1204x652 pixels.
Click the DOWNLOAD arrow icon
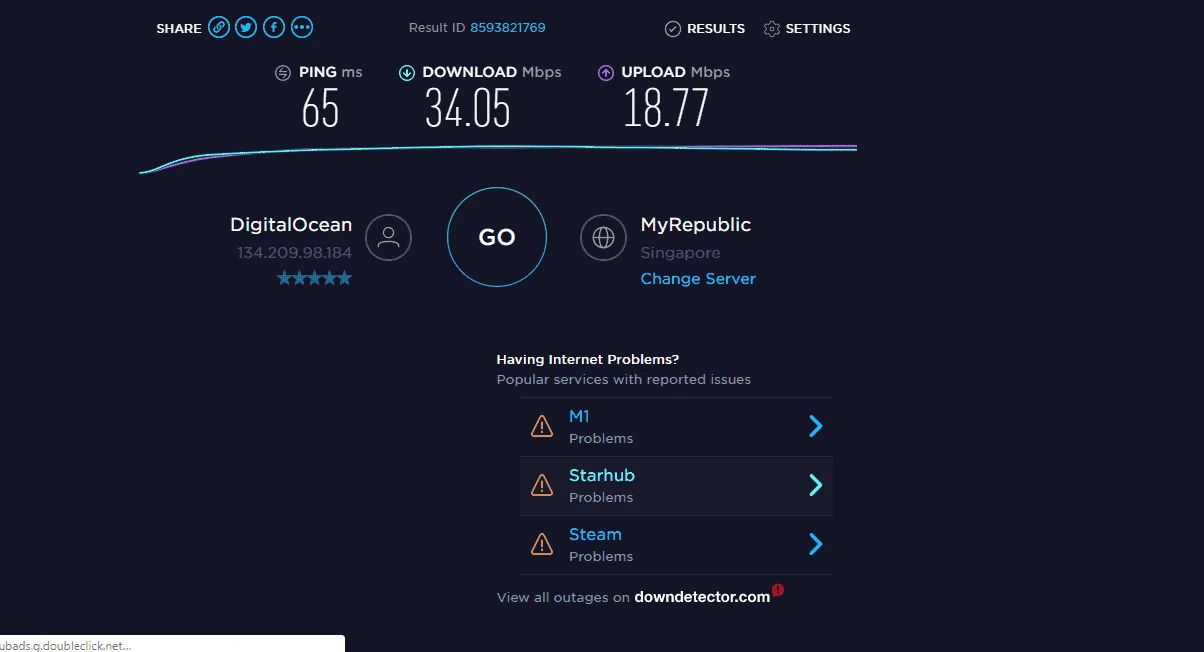click(406, 72)
